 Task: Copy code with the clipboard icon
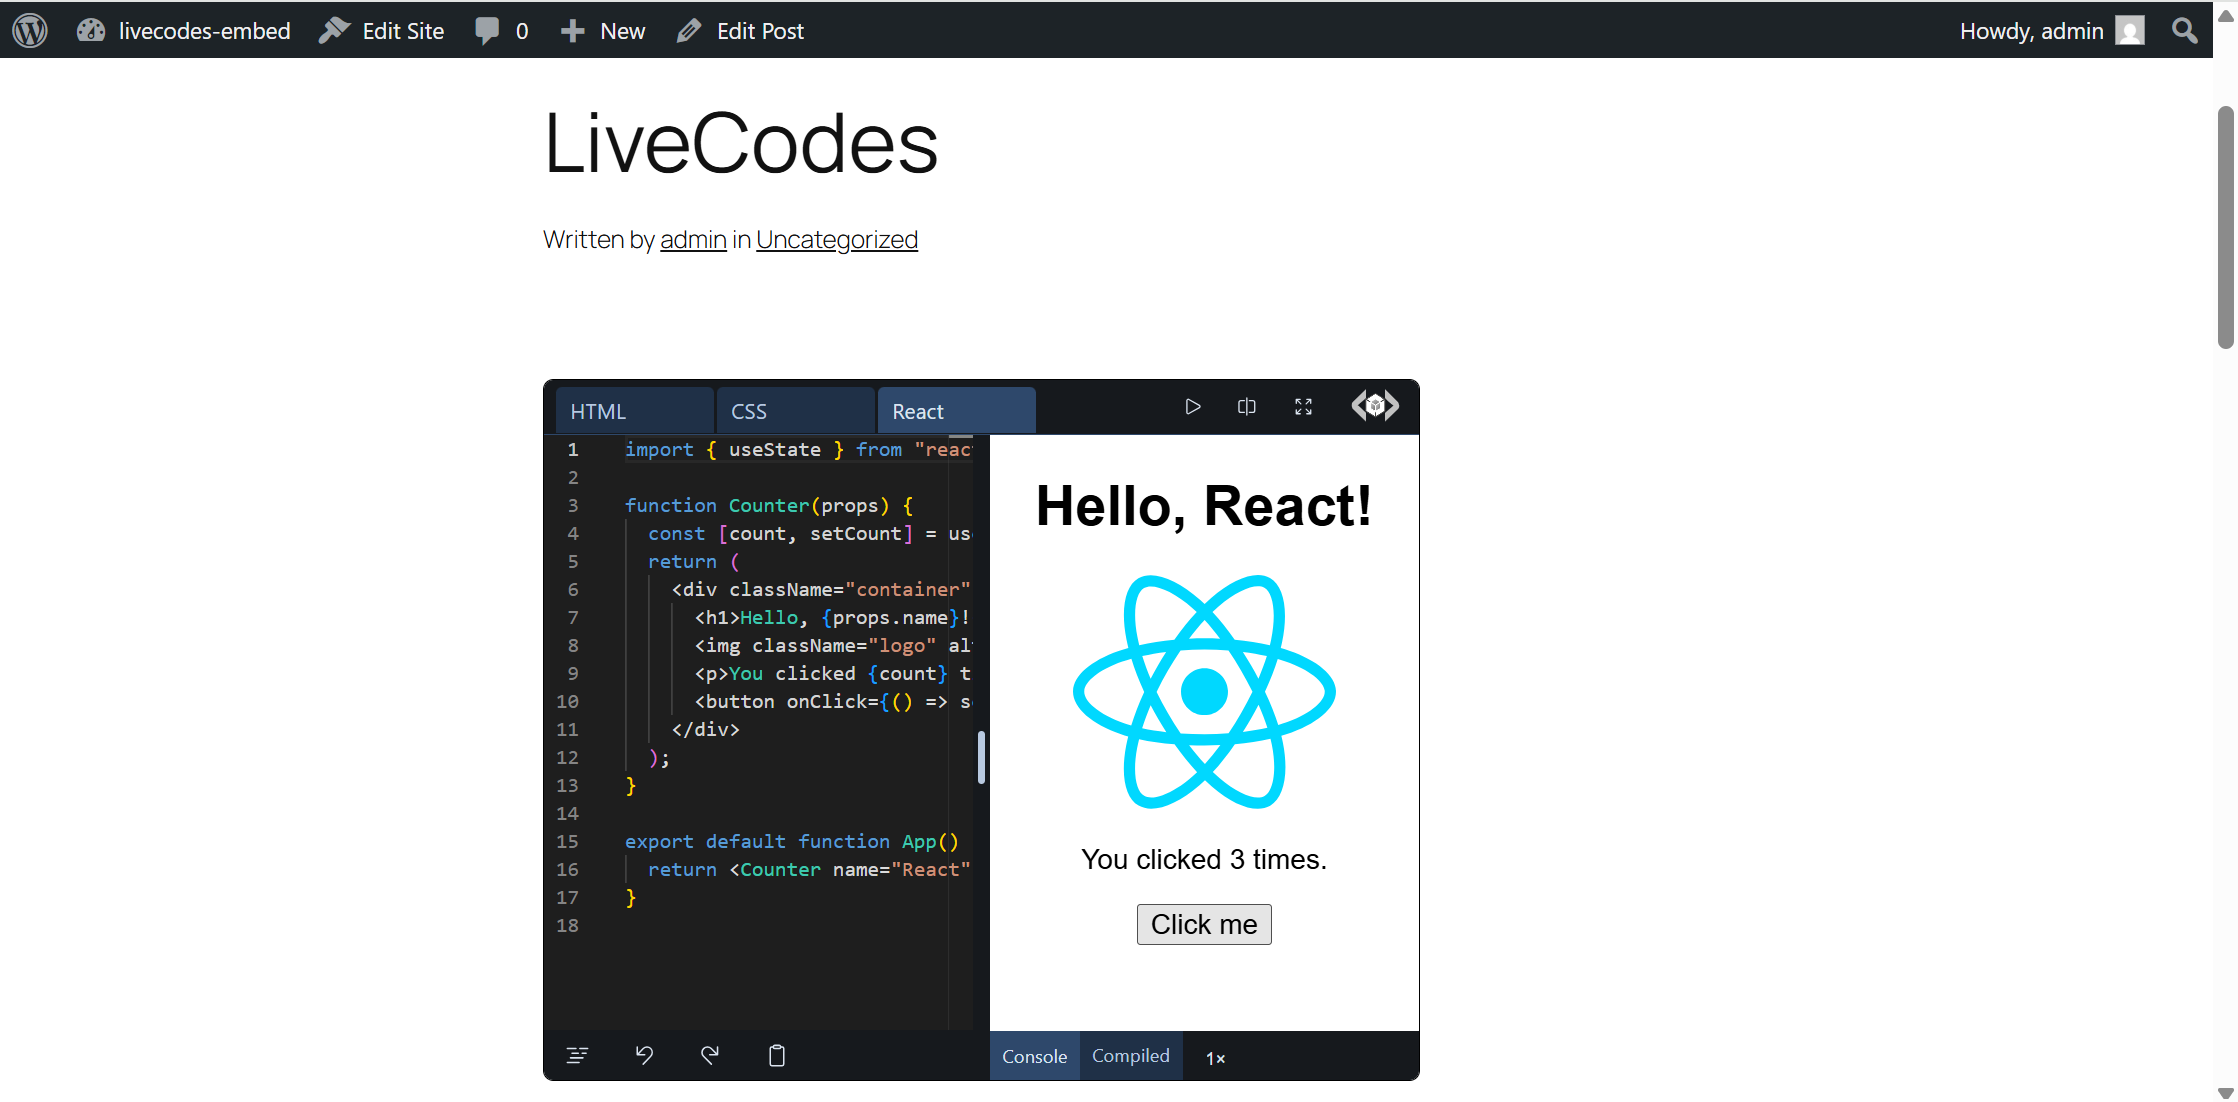(x=777, y=1055)
